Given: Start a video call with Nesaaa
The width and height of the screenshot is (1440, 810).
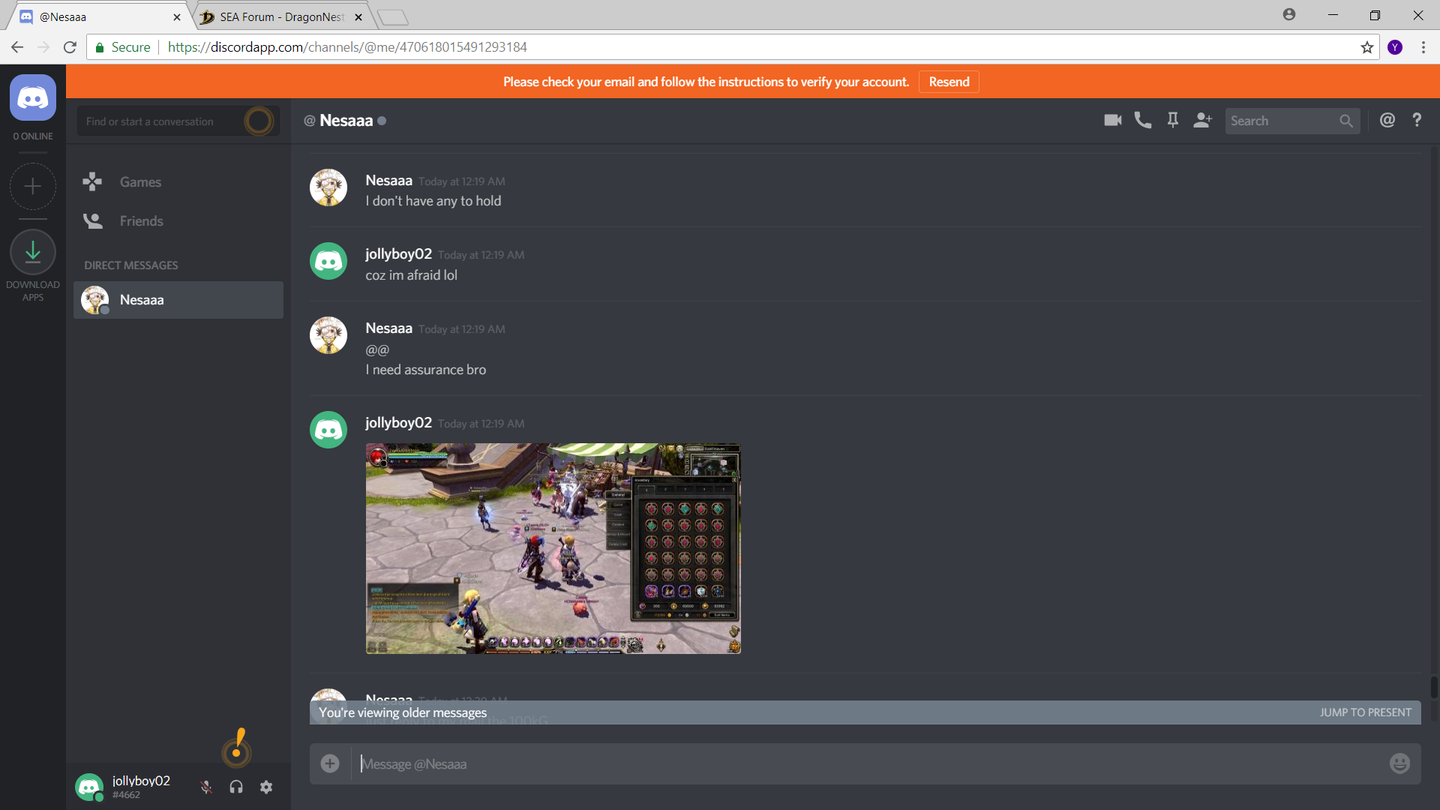Looking at the screenshot, I should click(x=1112, y=120).
